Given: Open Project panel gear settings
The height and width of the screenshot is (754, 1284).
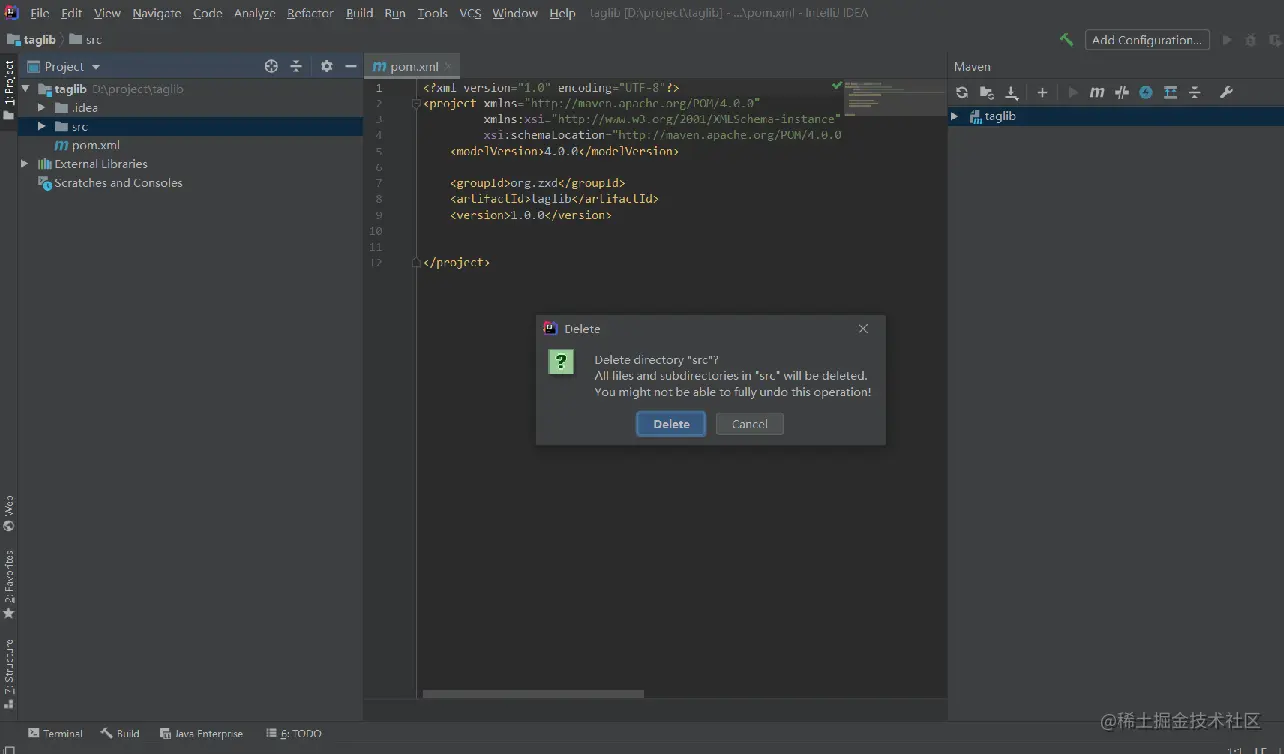Looking at the screenshot, I should (x=326, y=66).
